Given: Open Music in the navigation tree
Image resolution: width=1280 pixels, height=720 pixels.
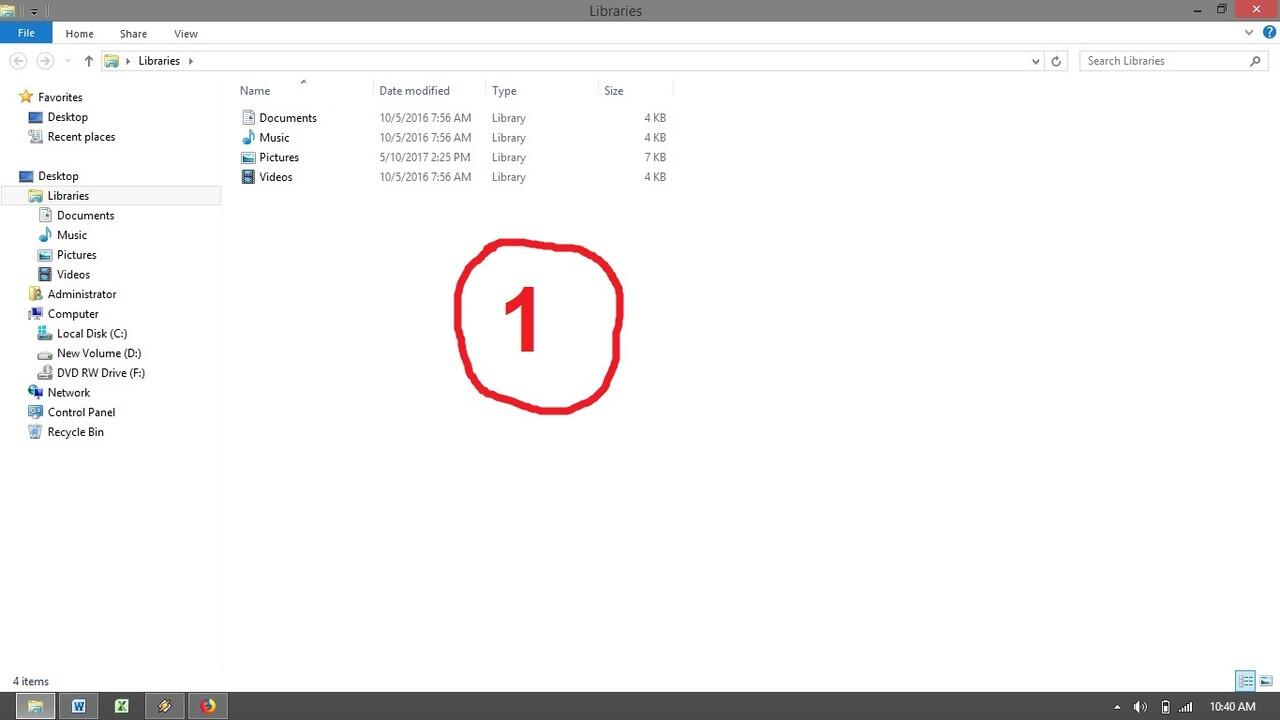Looking at the screenshot, I should (71, 235).
